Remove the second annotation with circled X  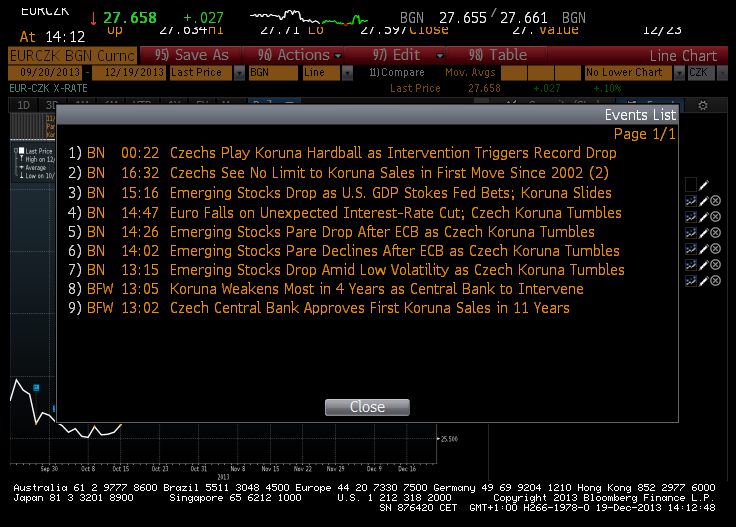click(x=715, y=216)
